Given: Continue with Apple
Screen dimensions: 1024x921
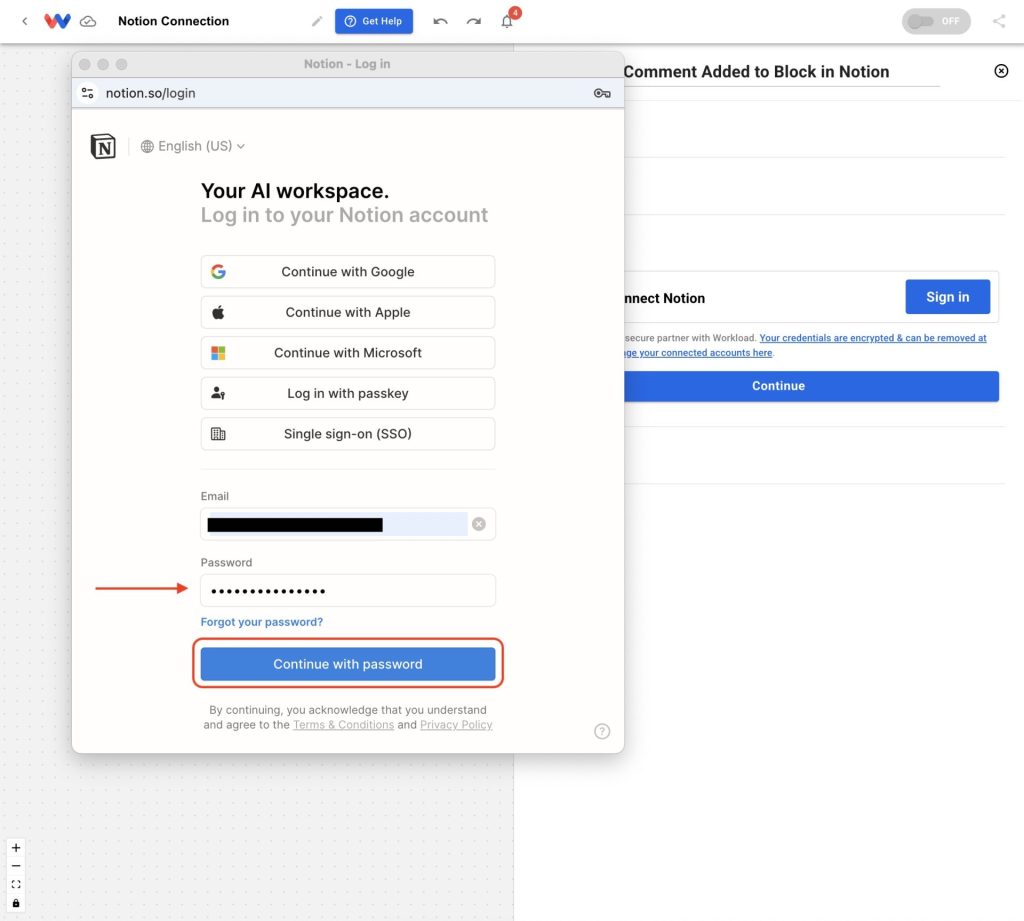Looking at the screenshot, I should pyautogui.click(x=347, y=312).
